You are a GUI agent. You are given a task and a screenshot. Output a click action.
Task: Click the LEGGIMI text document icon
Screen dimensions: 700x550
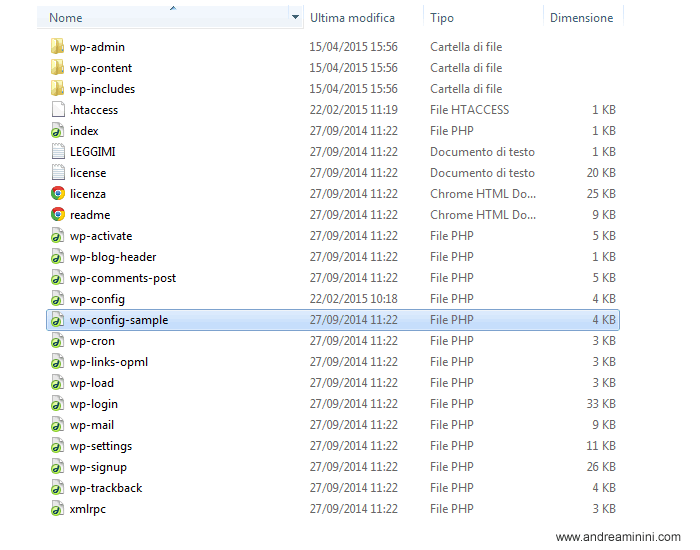coord(58,152)
